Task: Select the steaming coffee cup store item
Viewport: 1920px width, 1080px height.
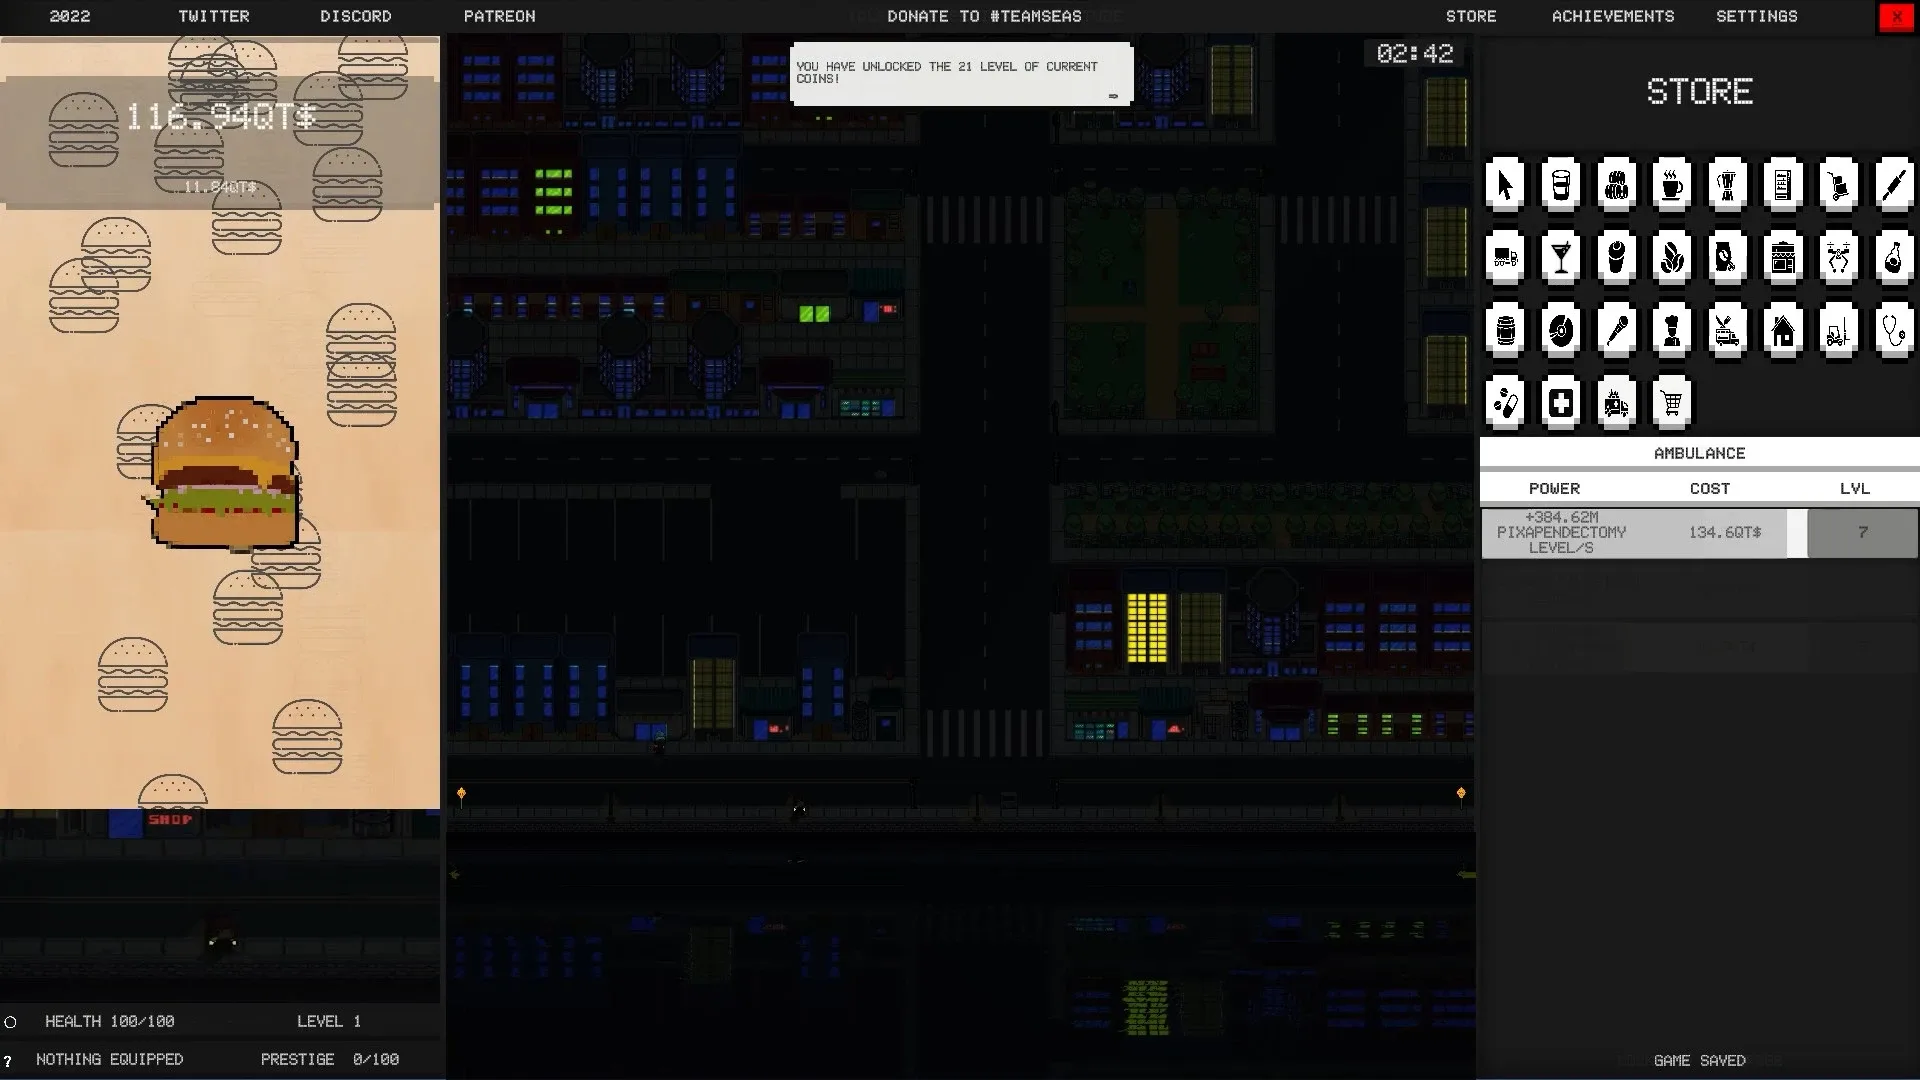Action: (x=1672, y=185)
